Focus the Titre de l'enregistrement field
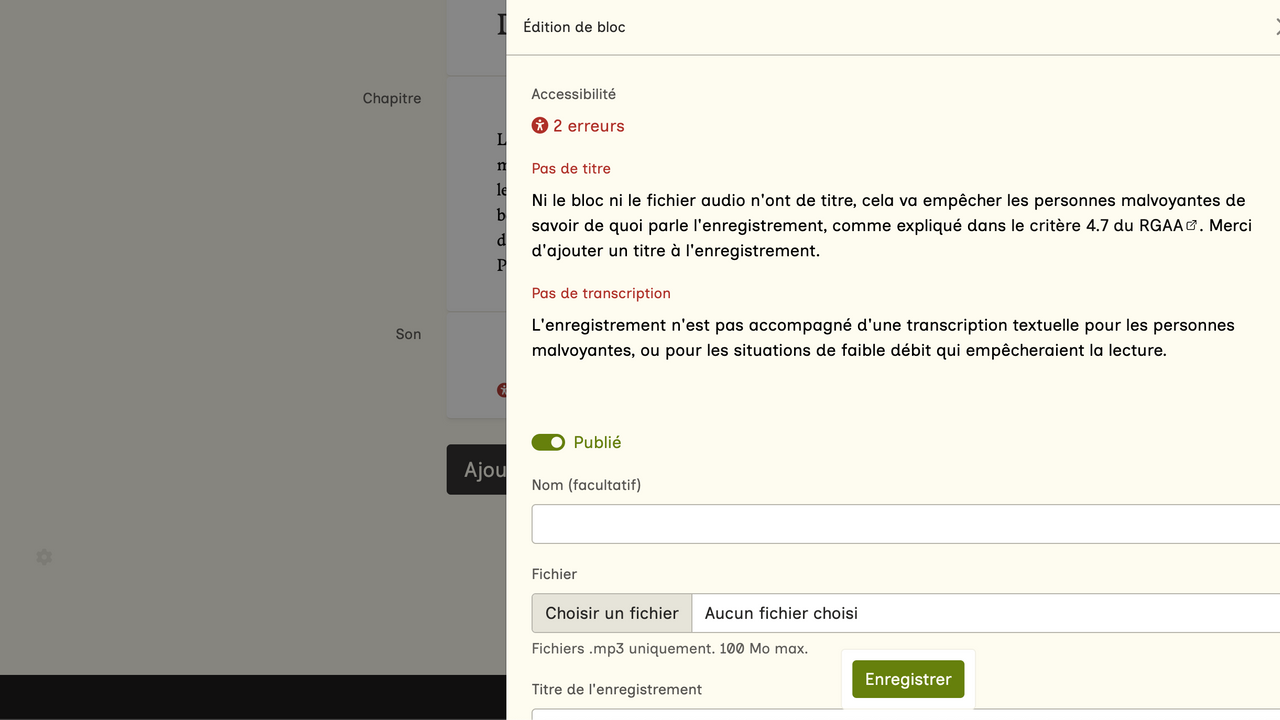The height and width of the screenshot is (720, 1280). [x=905, y=714]
